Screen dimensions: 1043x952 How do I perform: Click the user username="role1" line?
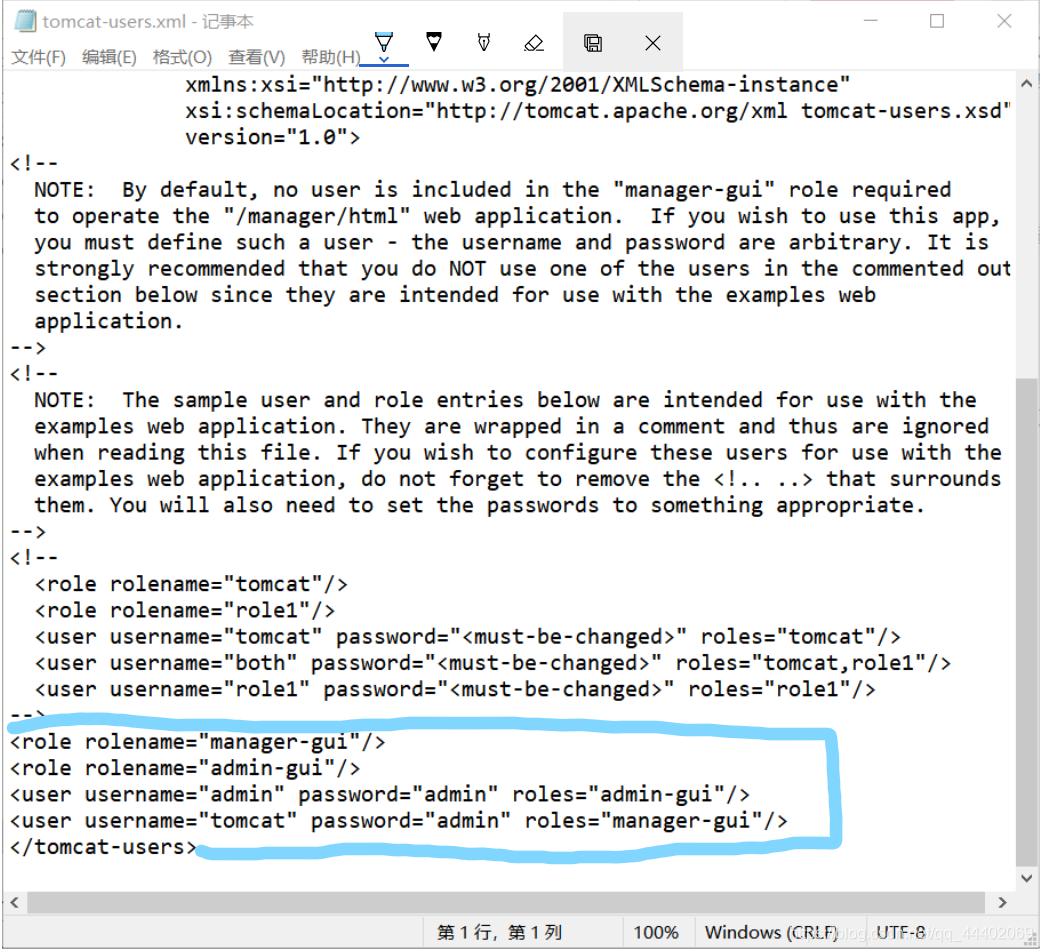tap(455, 689)
